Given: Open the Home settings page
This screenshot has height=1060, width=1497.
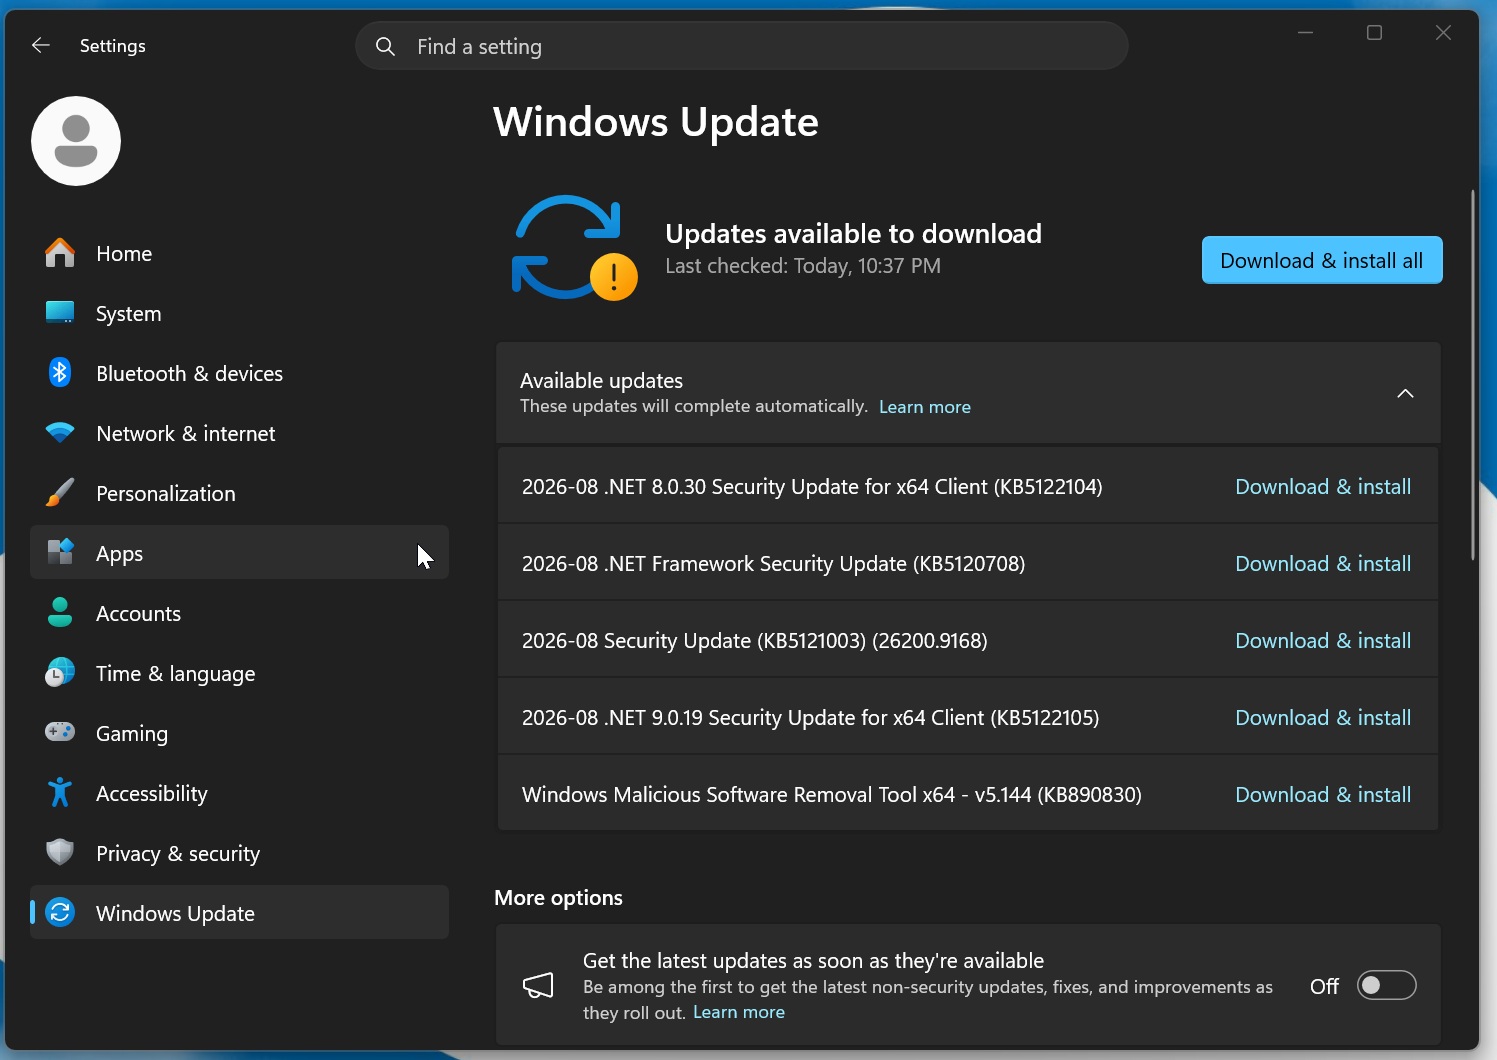Looking at the screenshot, I should tap(239, 253).
